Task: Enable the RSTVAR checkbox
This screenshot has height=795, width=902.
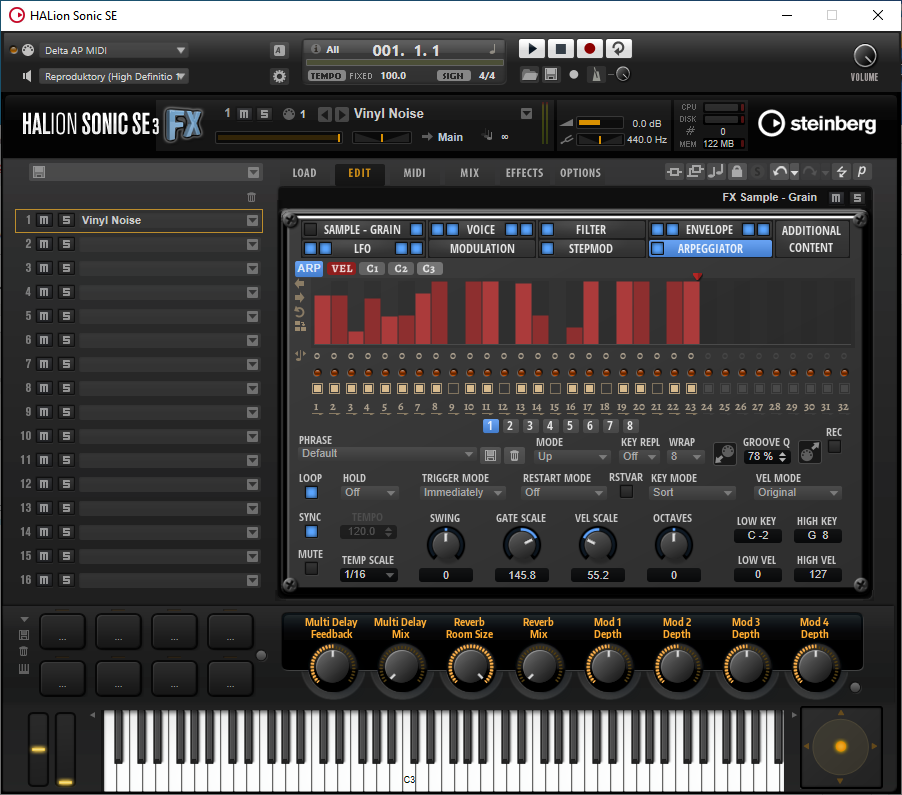Action: pyautogui.click(x=626, y=492)
